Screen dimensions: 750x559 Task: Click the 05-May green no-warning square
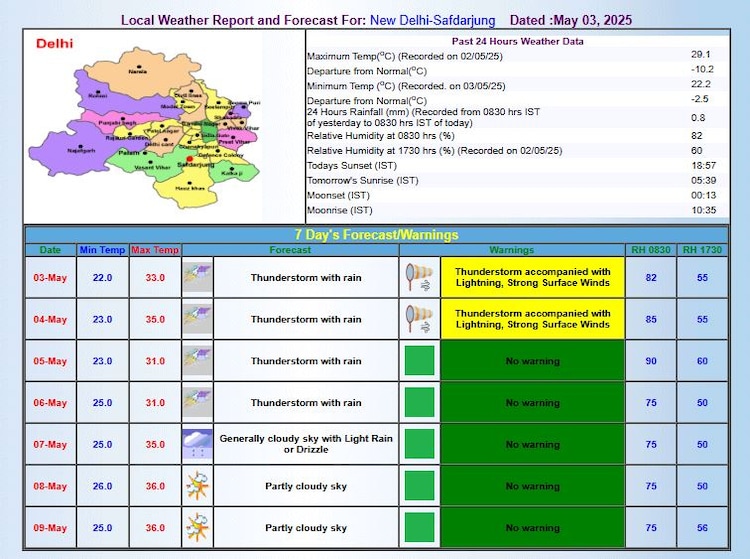click(419, 361)
